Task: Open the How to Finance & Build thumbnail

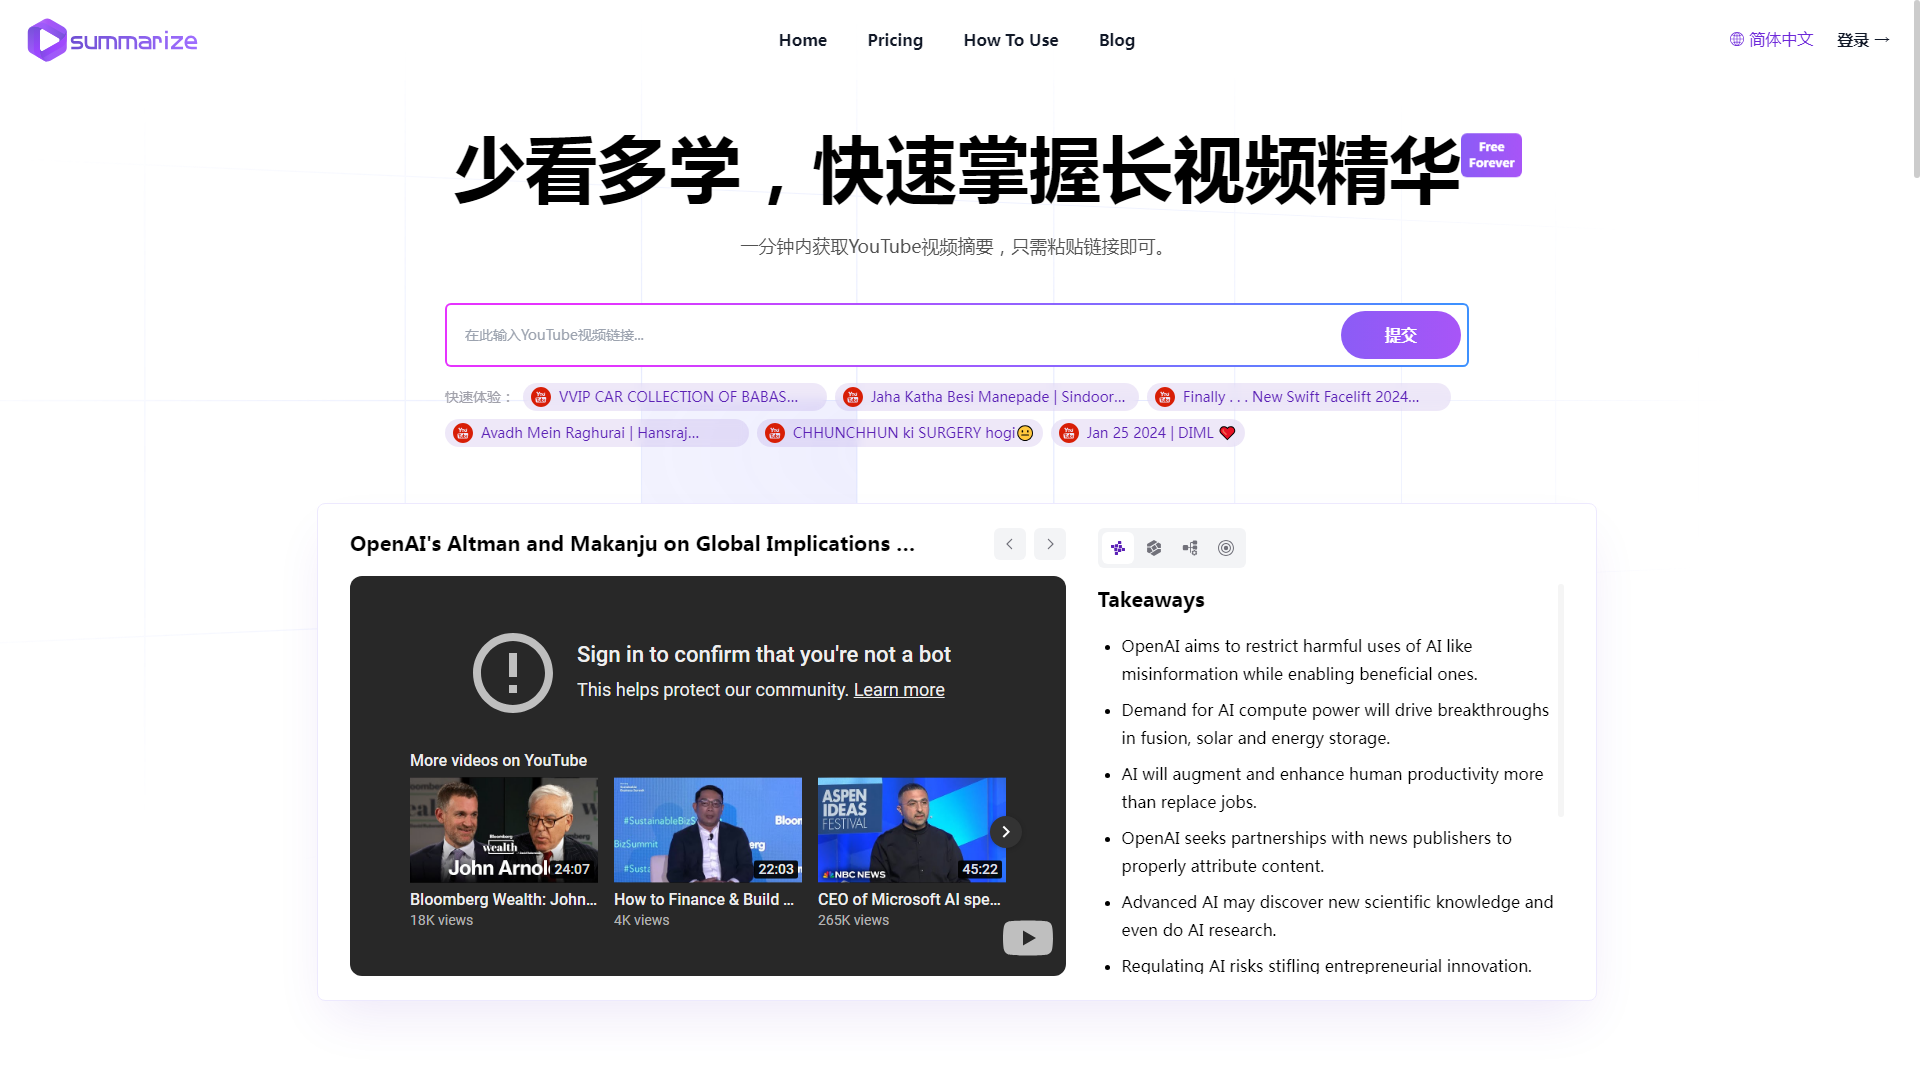Action: (708, 830)
